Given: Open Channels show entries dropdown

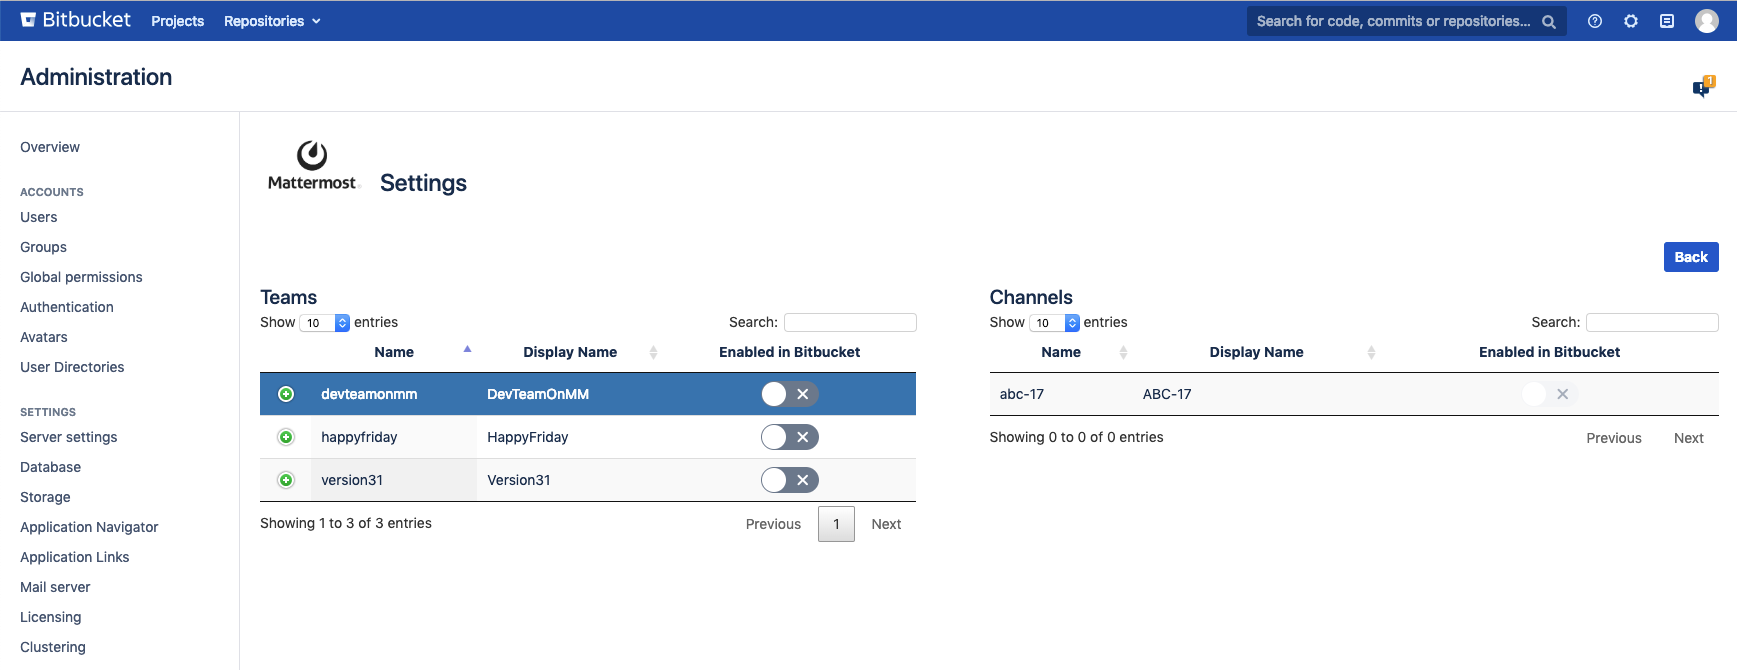Looking at the screenshot, I should coord(1055,323).
